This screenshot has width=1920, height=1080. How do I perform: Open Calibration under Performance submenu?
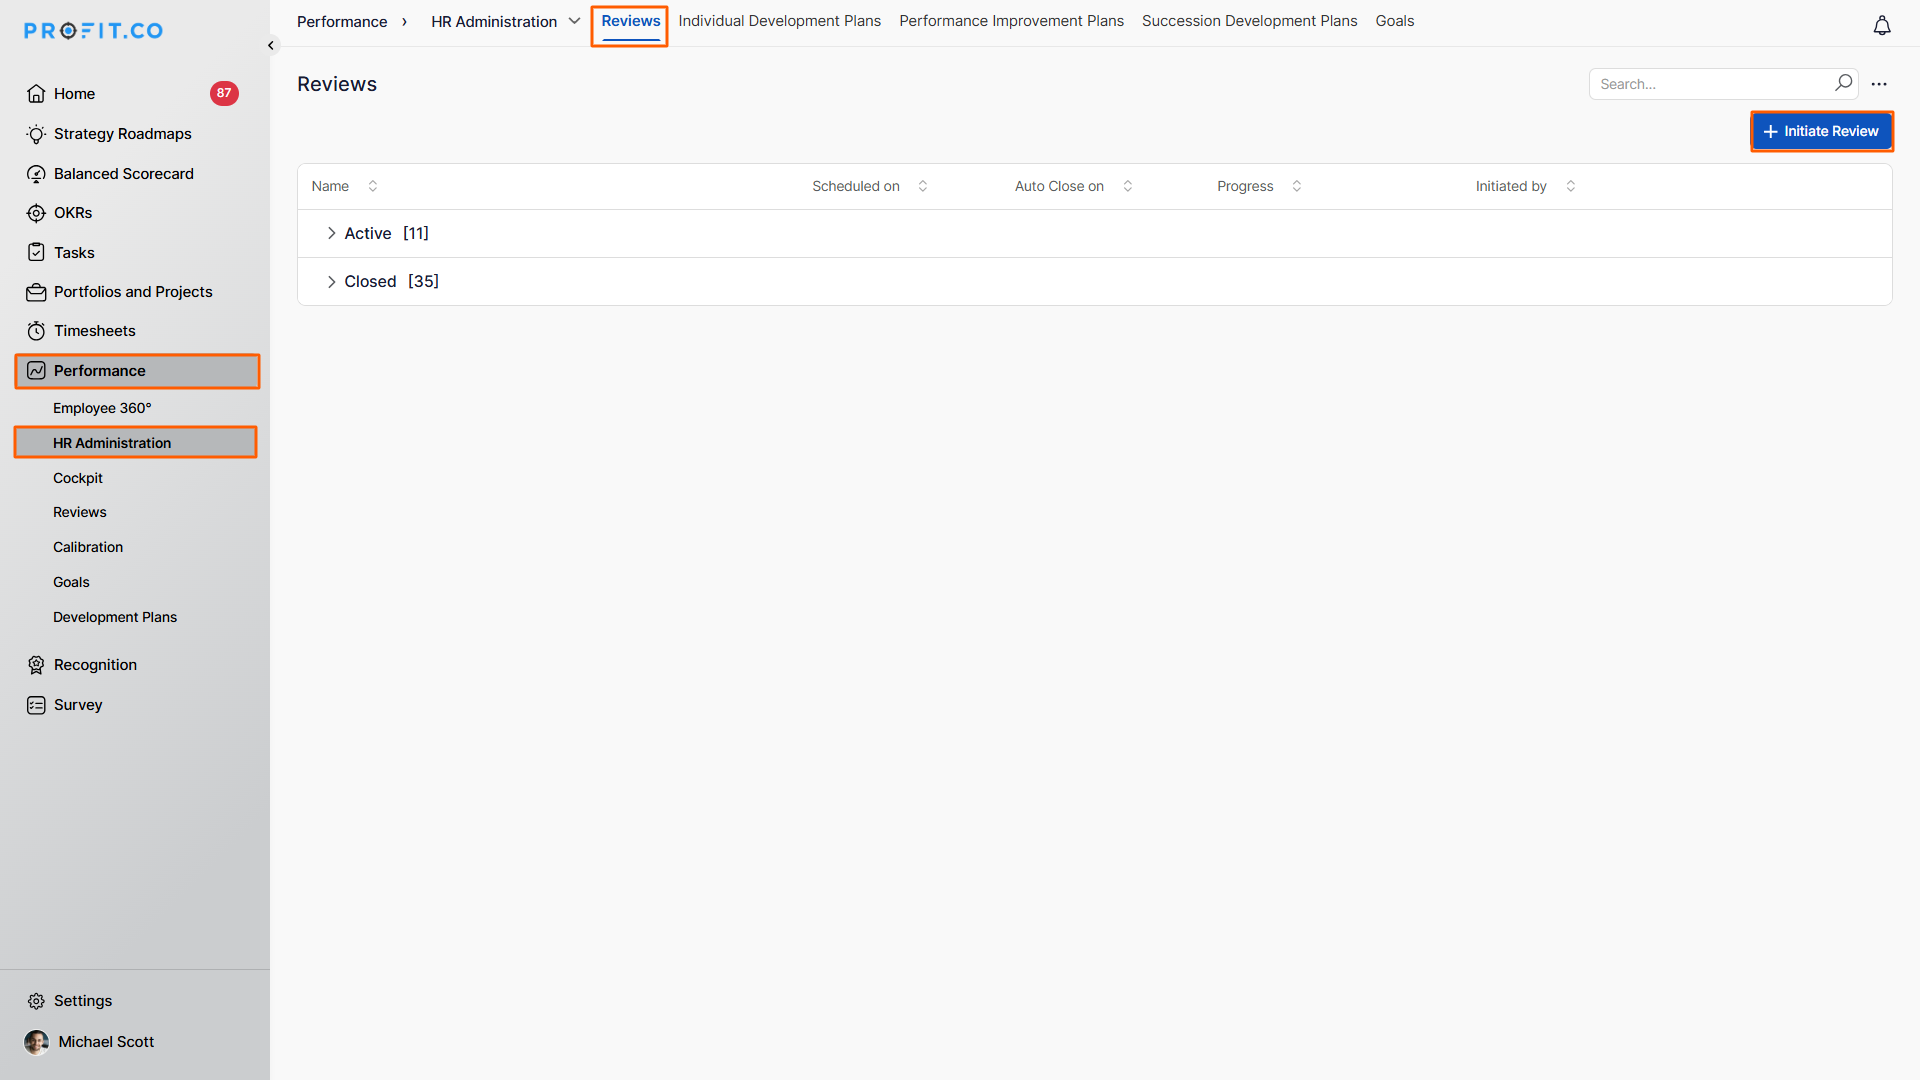click(88, 547)
